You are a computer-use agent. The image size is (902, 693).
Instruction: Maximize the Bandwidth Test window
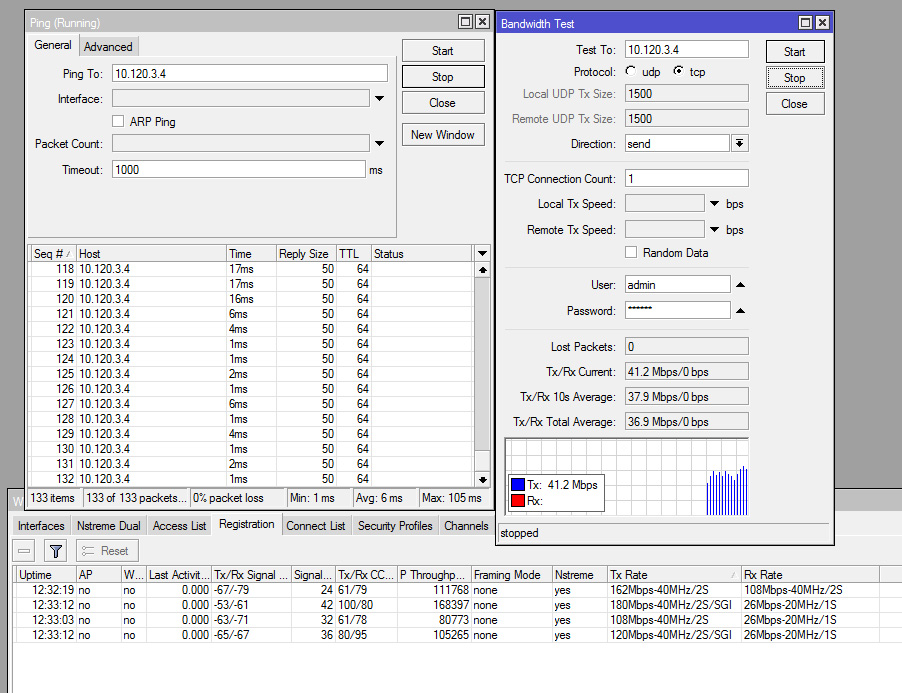coord(805,22)
